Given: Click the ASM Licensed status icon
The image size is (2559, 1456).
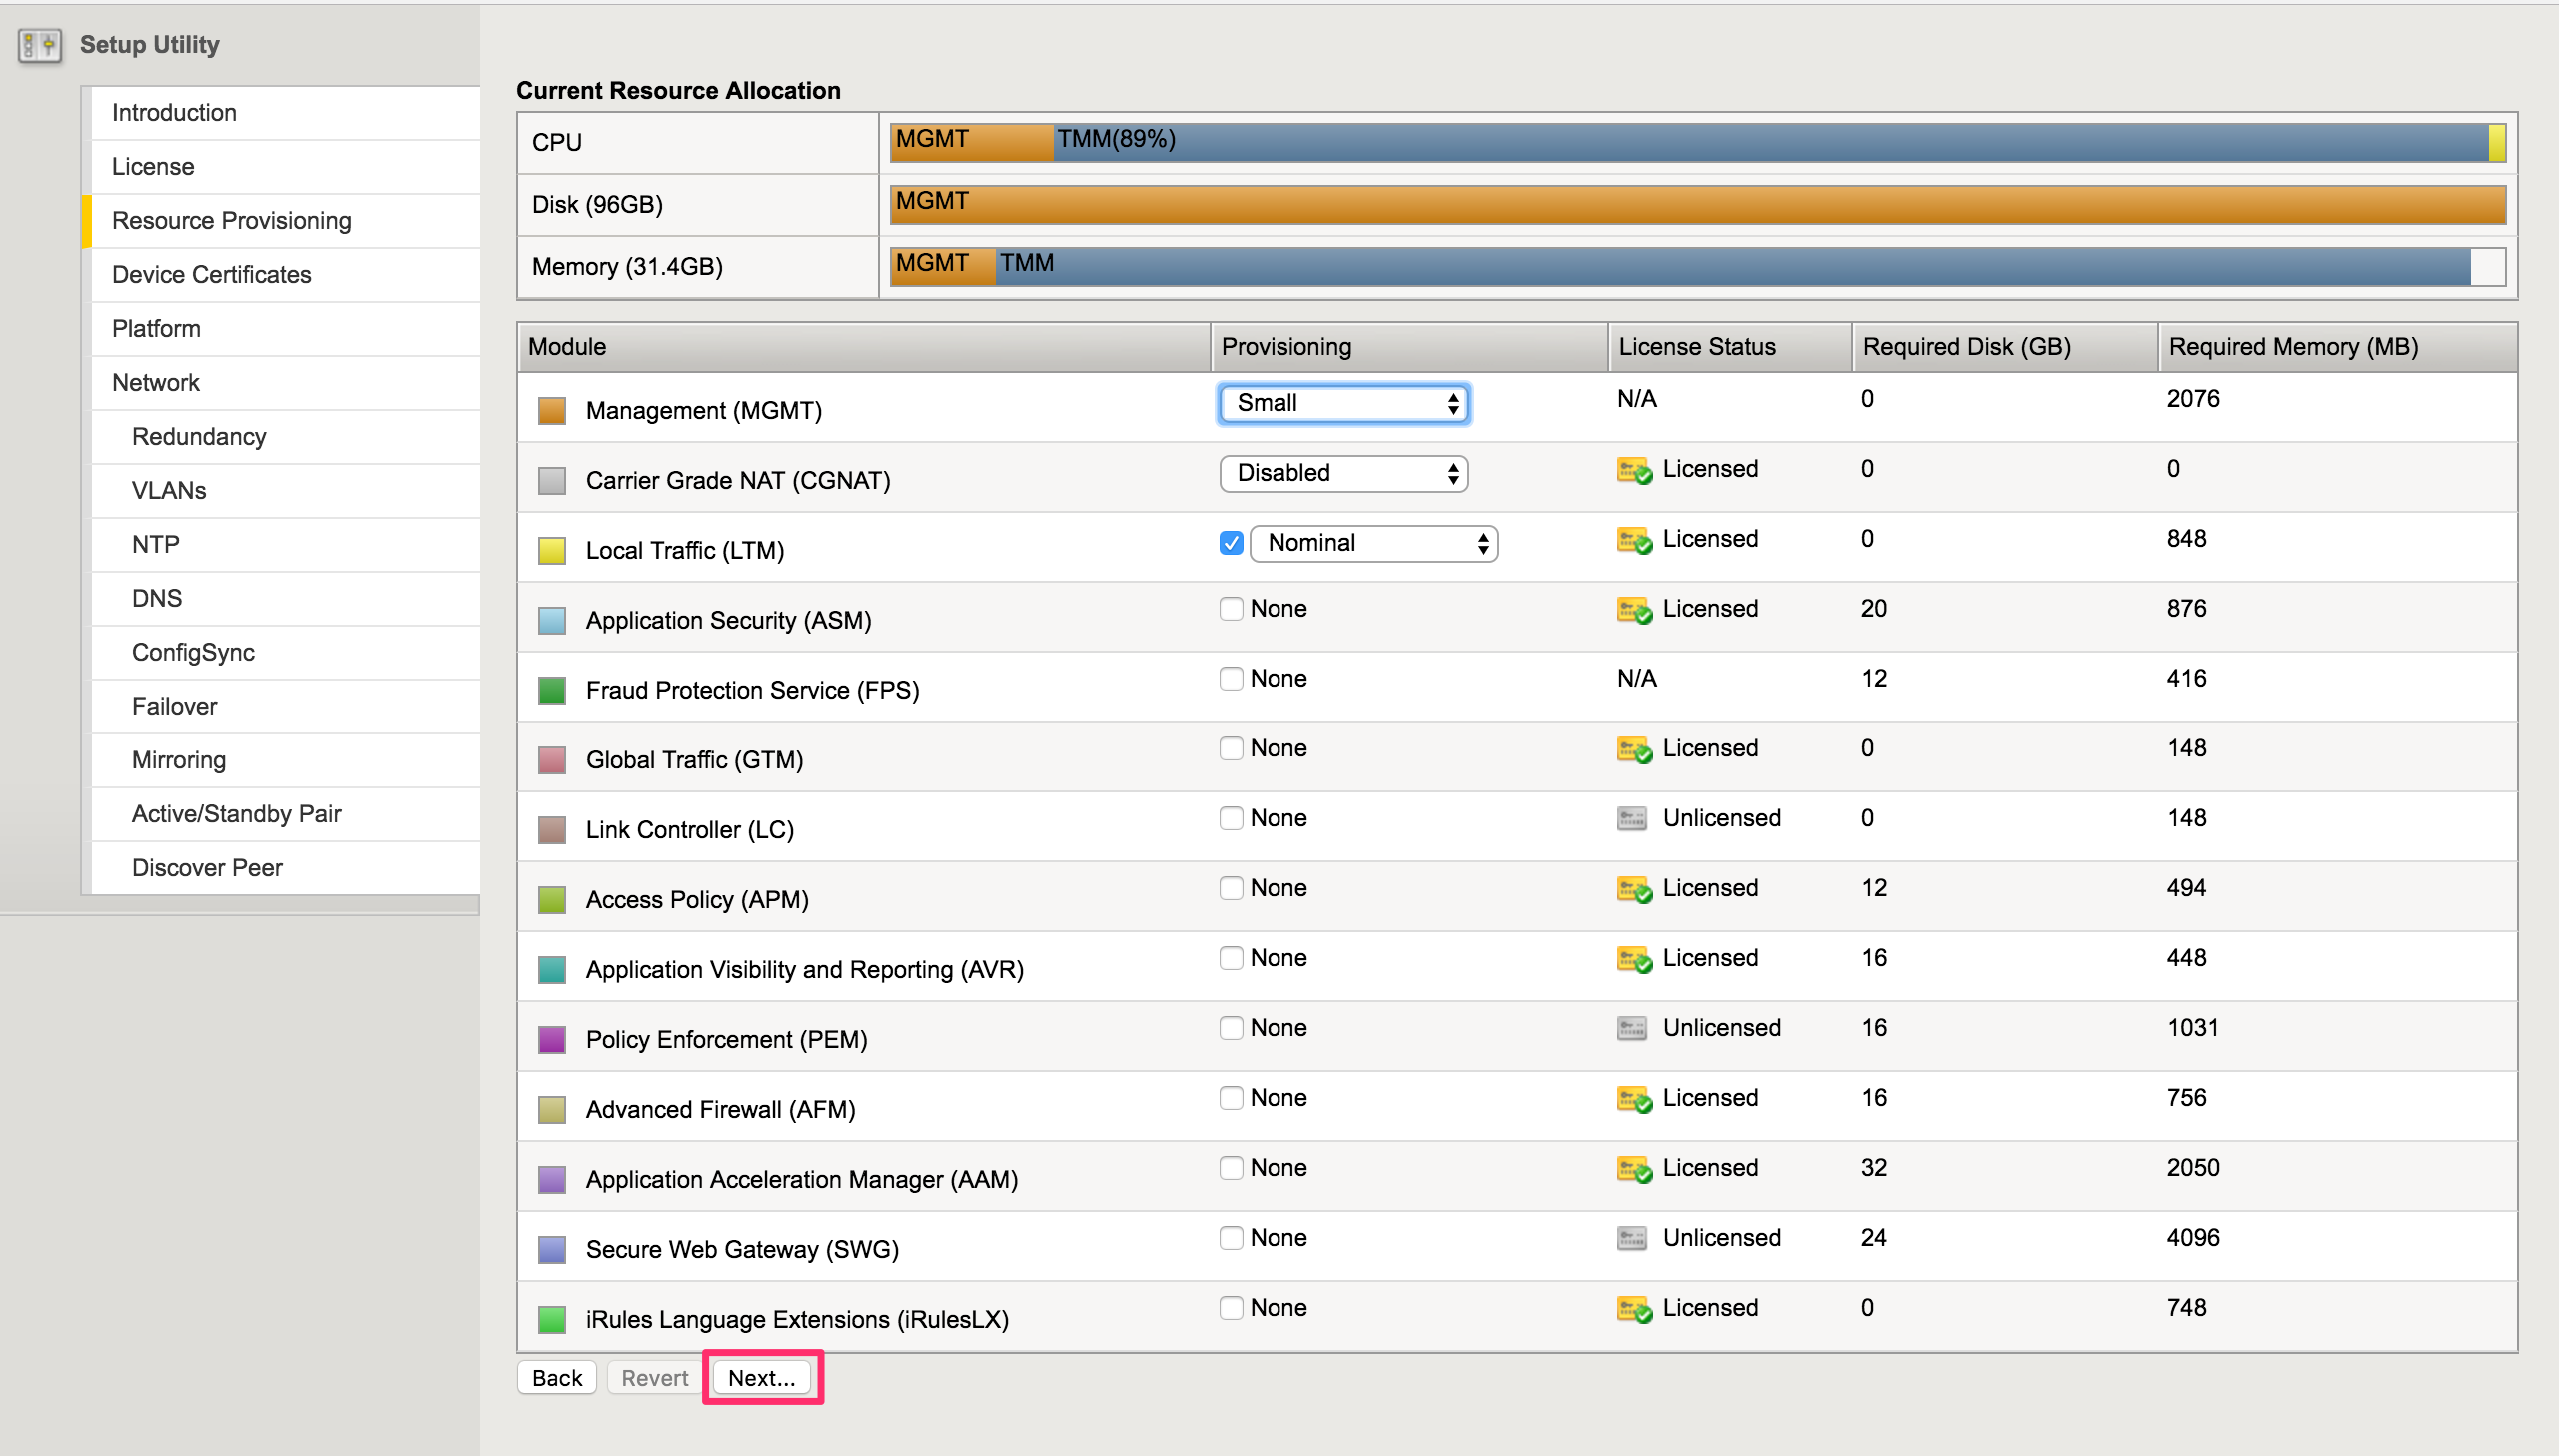Looking at the screenshot, I should click(1634, 609).
